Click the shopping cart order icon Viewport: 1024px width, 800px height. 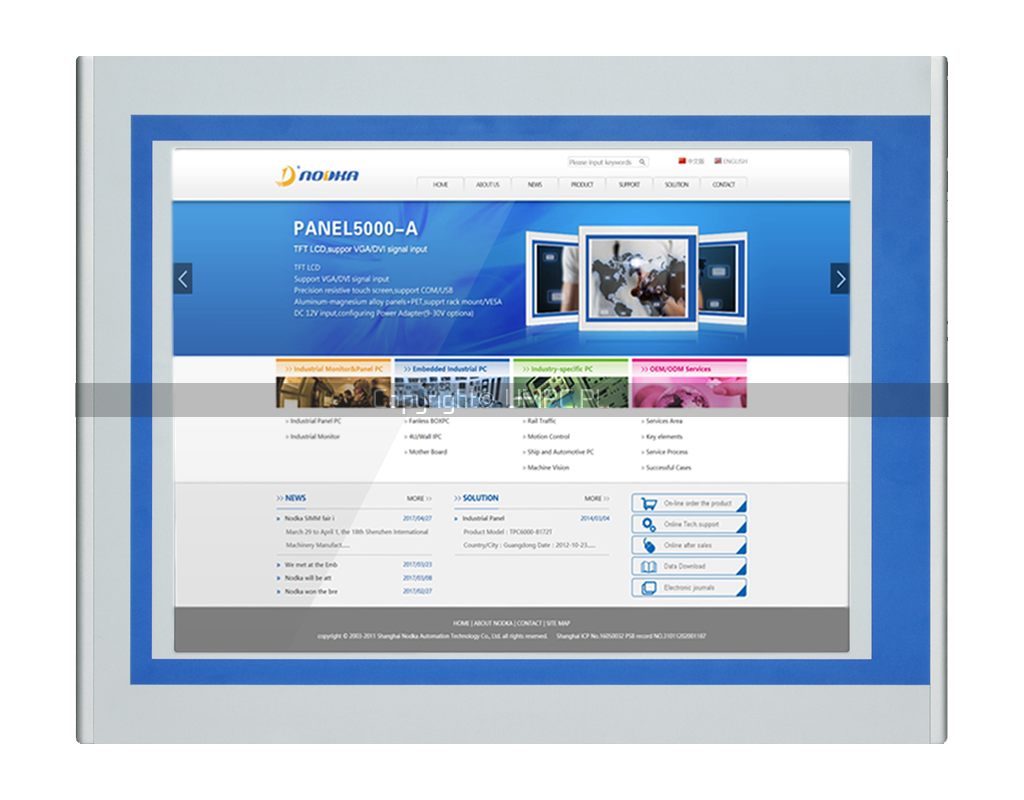(649, 503)
